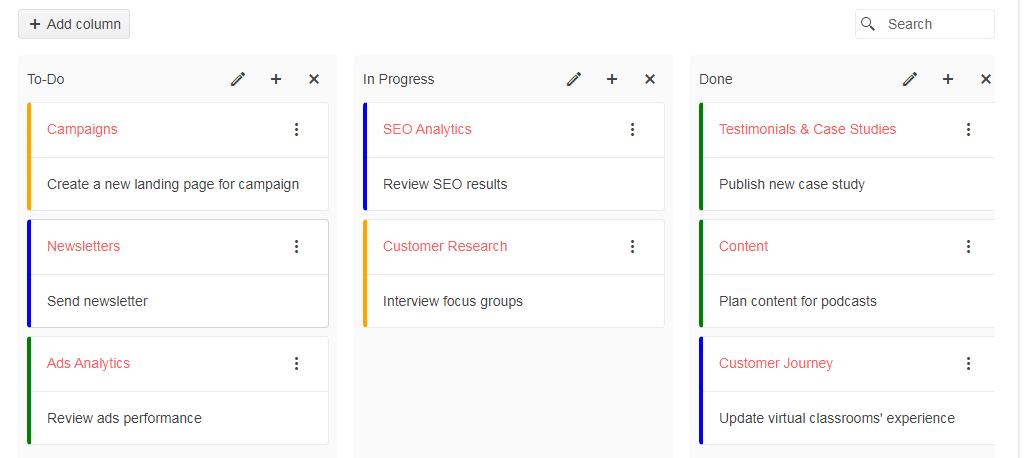Open the Content card options menu
This screenshot has height=458, width=1025.
point(968,246)
